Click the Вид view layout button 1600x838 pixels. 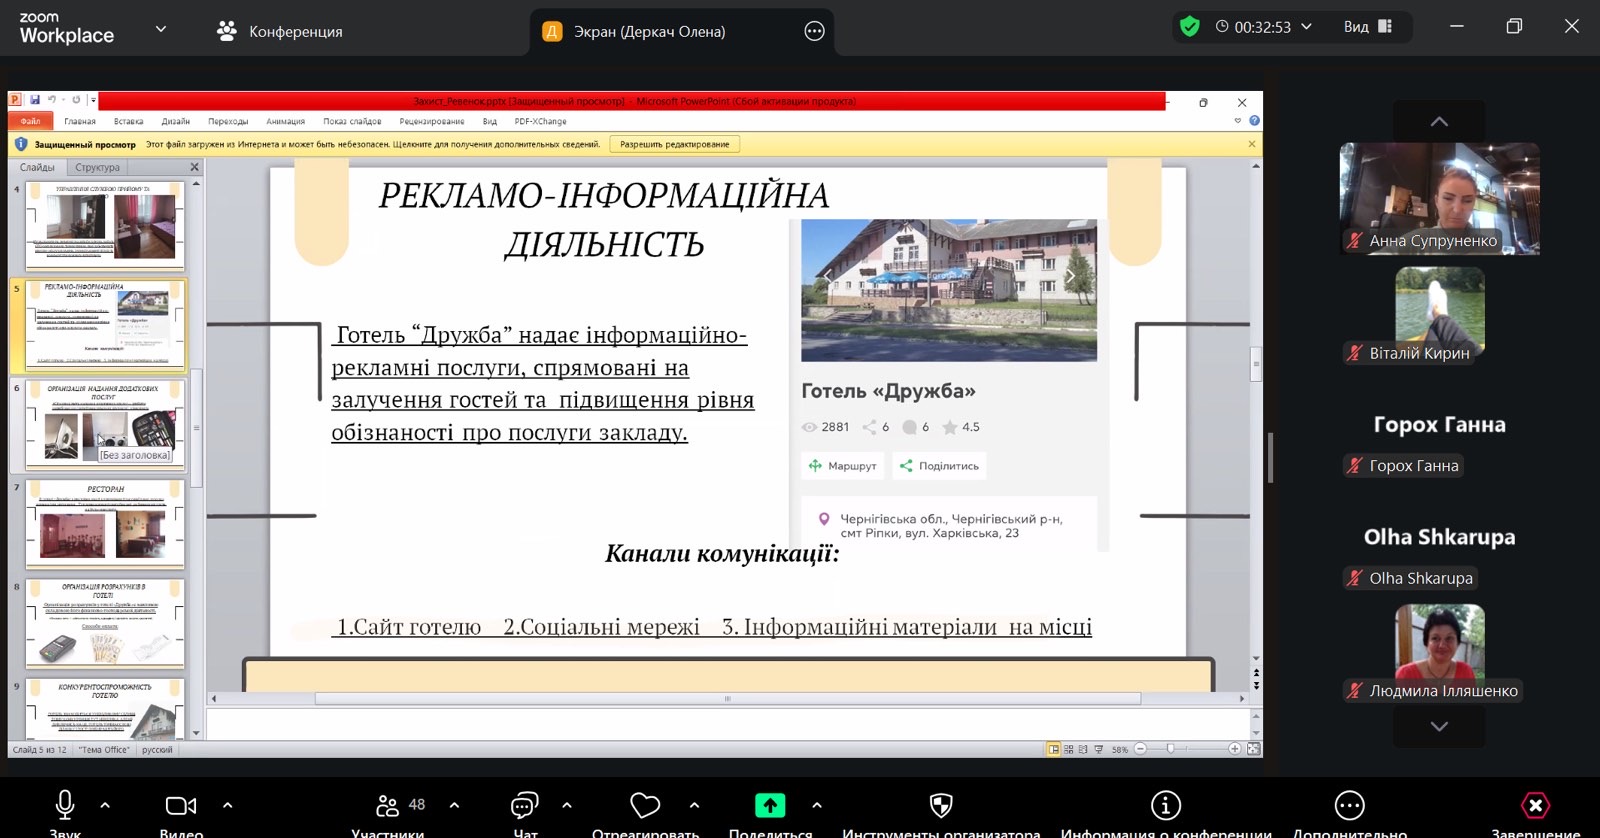[1367, 27]
